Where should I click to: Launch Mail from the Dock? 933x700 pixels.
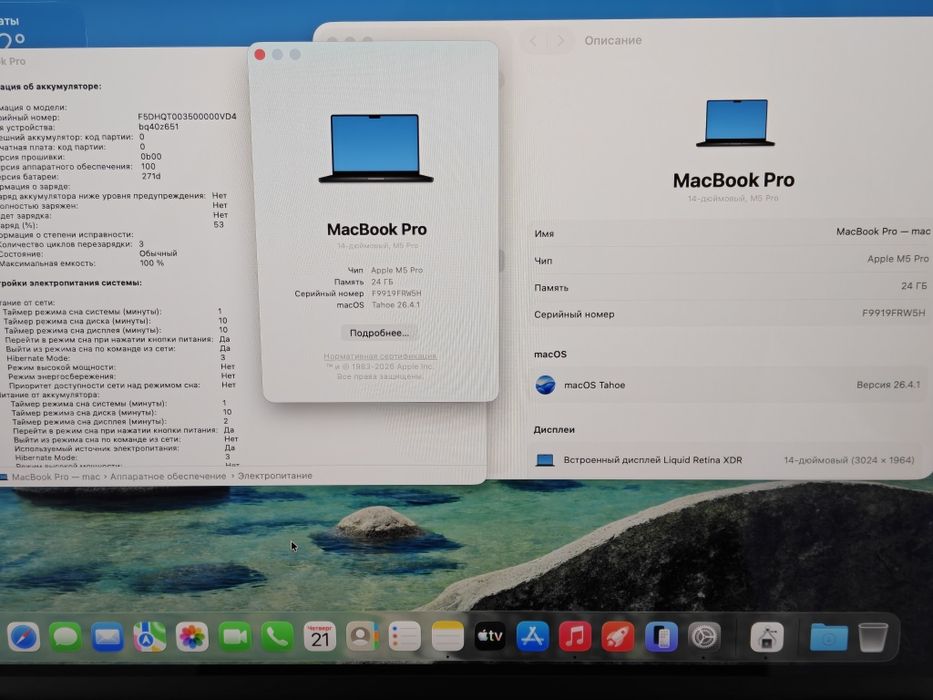[x=108, y=637]
